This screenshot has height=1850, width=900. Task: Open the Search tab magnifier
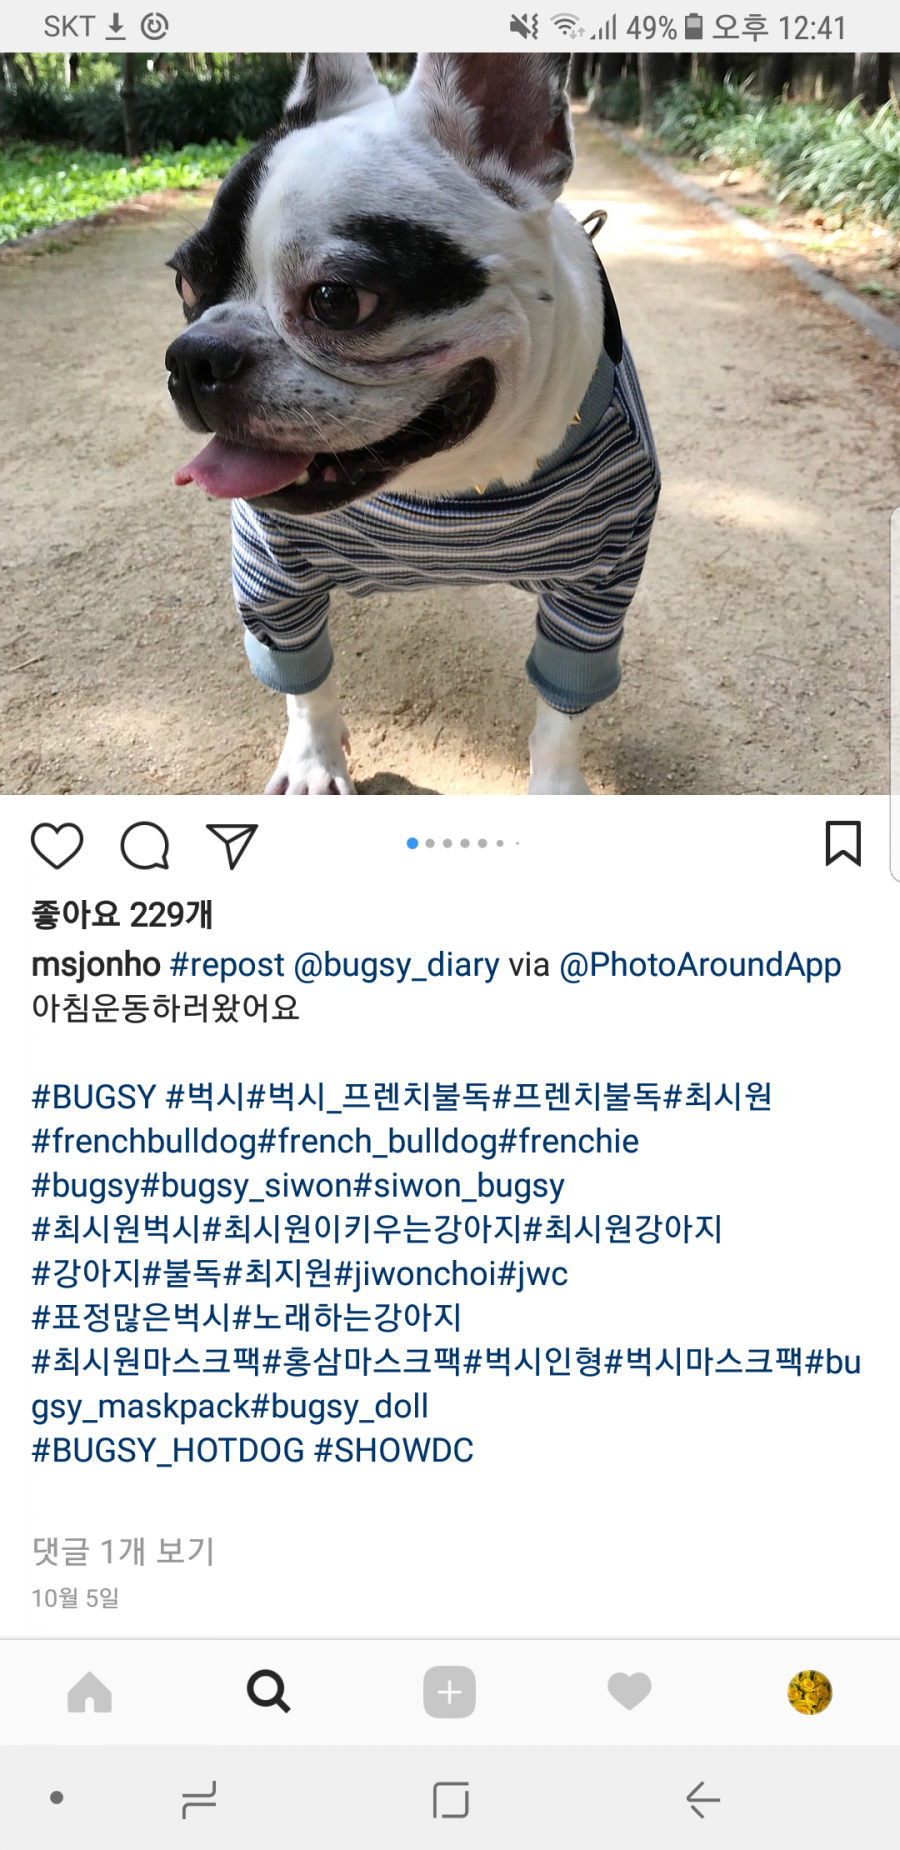click(x=269, y=1692)
